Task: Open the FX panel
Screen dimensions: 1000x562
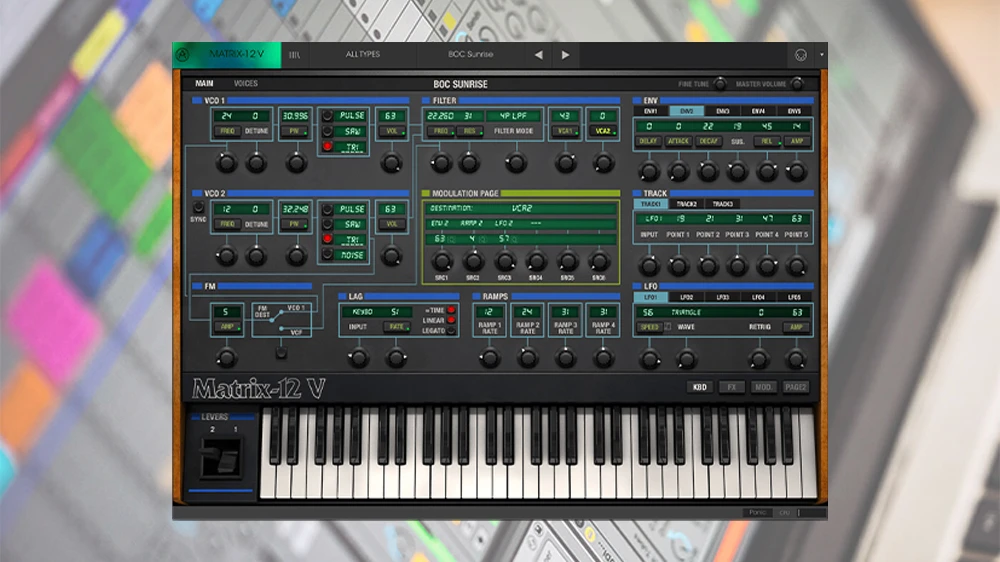Action: click(x=732, y=387)
